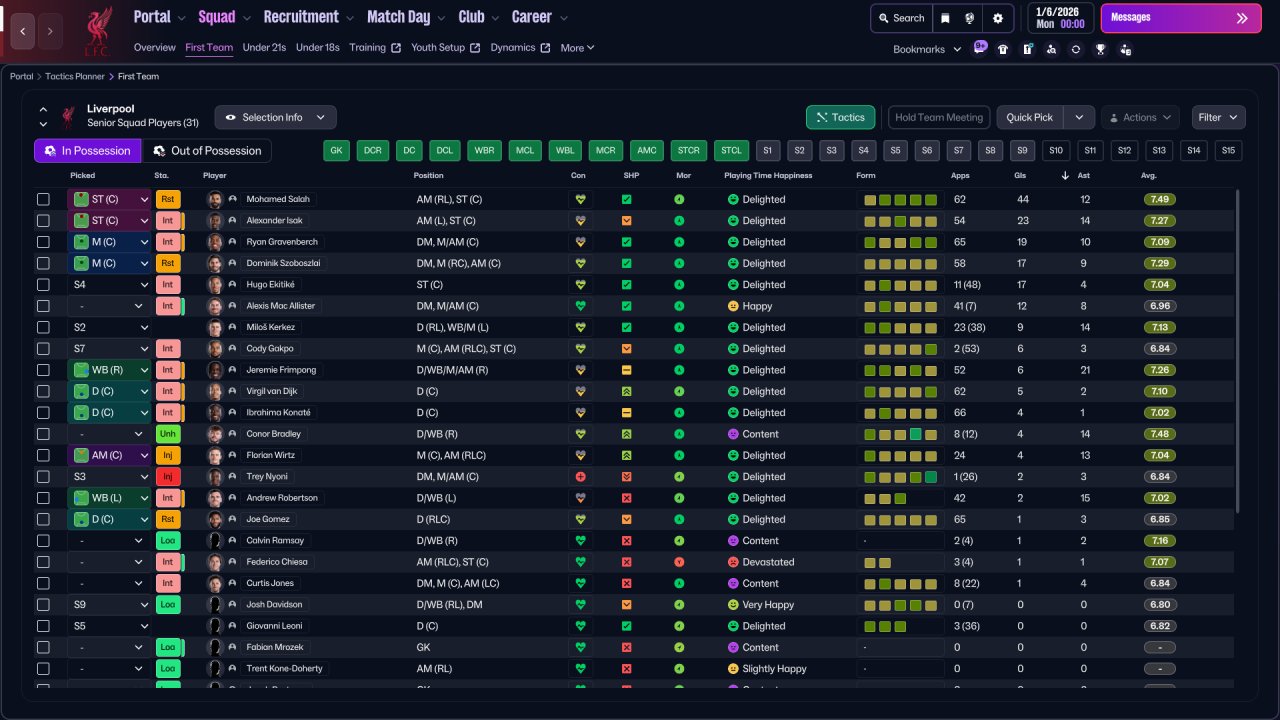The height and width of the screenshot is (720, 1280).
Task: Open the Selection Info dropdown
Action: tap(275, 117)
